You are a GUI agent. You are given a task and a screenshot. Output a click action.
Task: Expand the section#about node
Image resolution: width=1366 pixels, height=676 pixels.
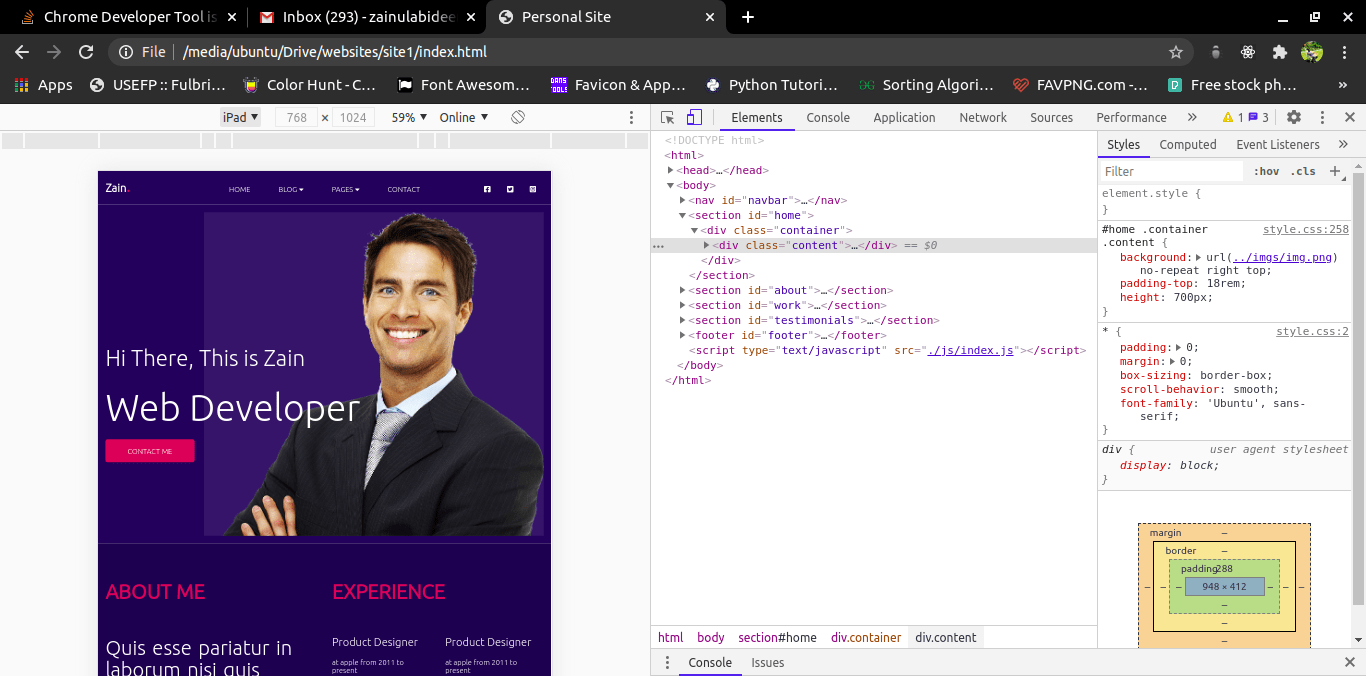pyautogui.click(x=683, y=290)
